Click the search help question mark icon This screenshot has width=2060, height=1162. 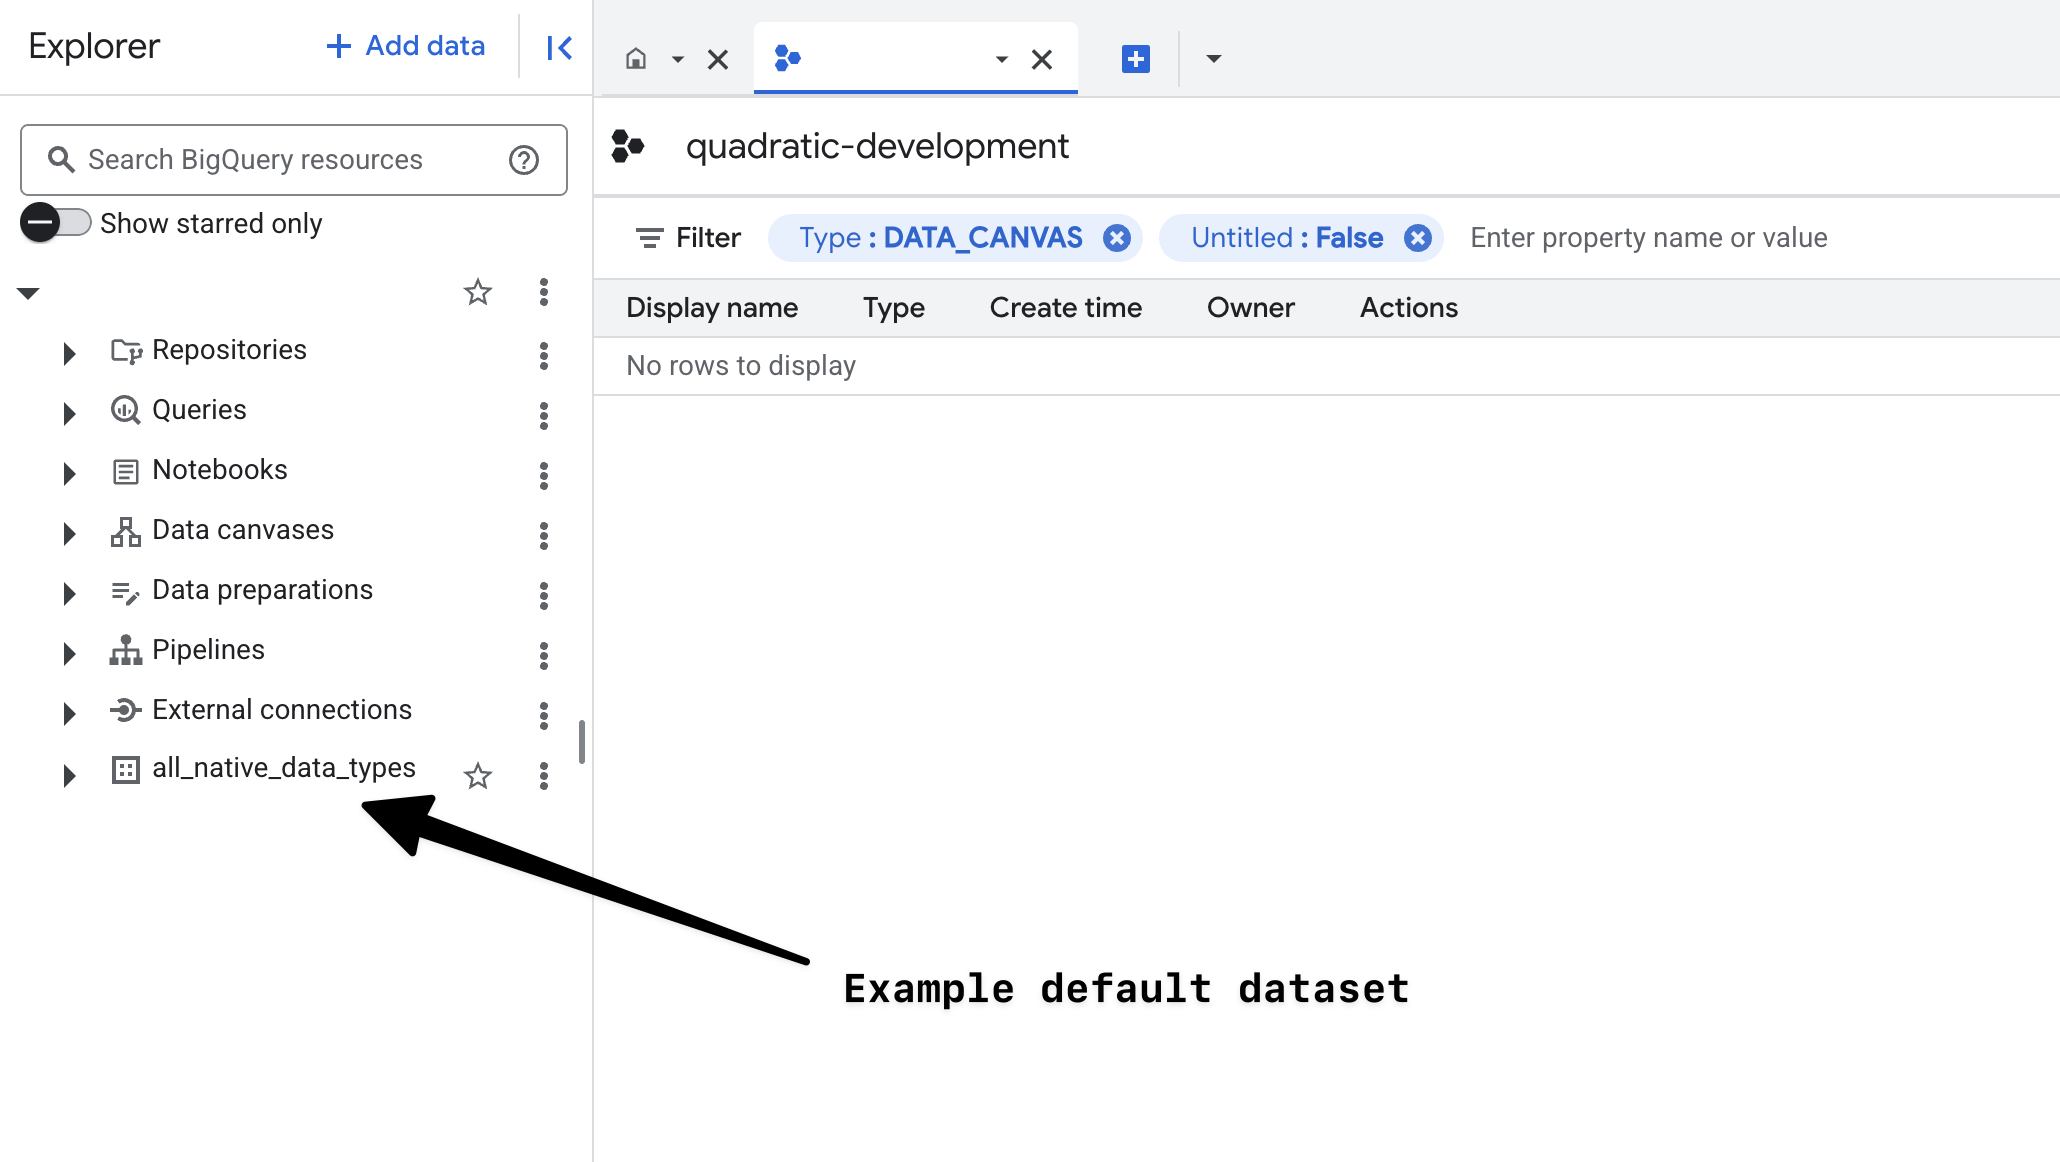(x=523, y=160)
